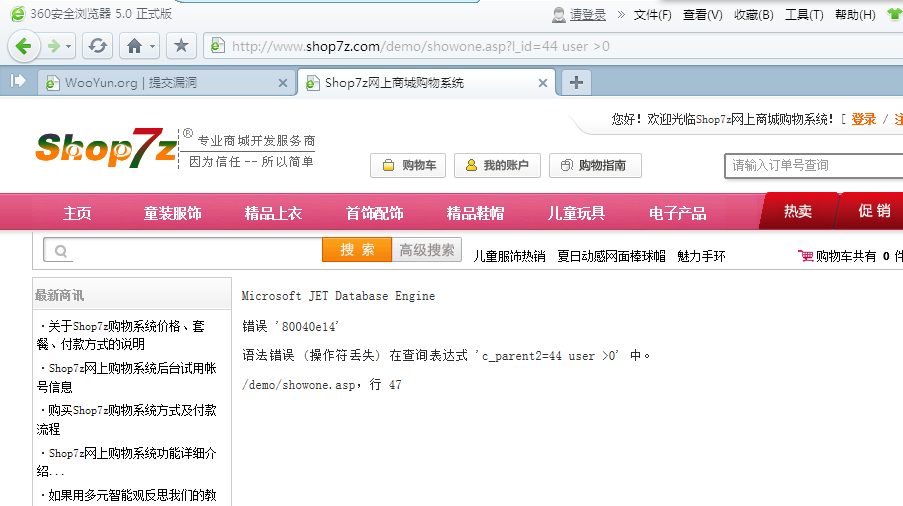903x506 pixels.
Task: Click the 登录 link in welcome bar
Action: 863,119
